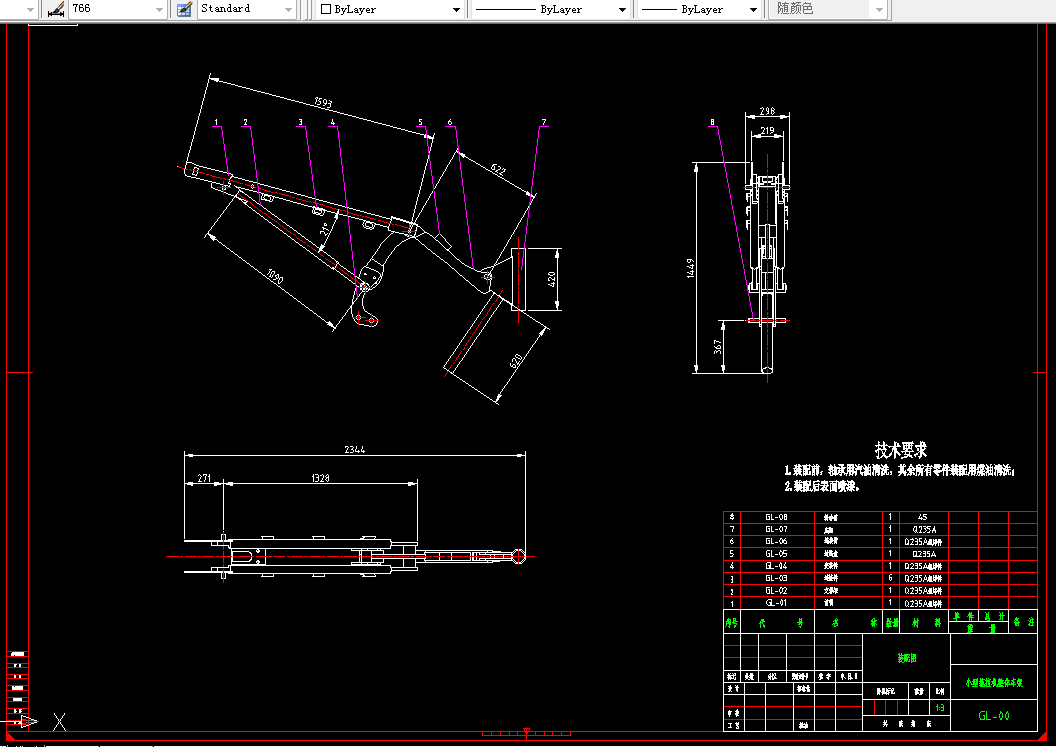Select the 420 vertical dimension text
The width and height of the screenshot is (1056, 747).
coord(552,279)
